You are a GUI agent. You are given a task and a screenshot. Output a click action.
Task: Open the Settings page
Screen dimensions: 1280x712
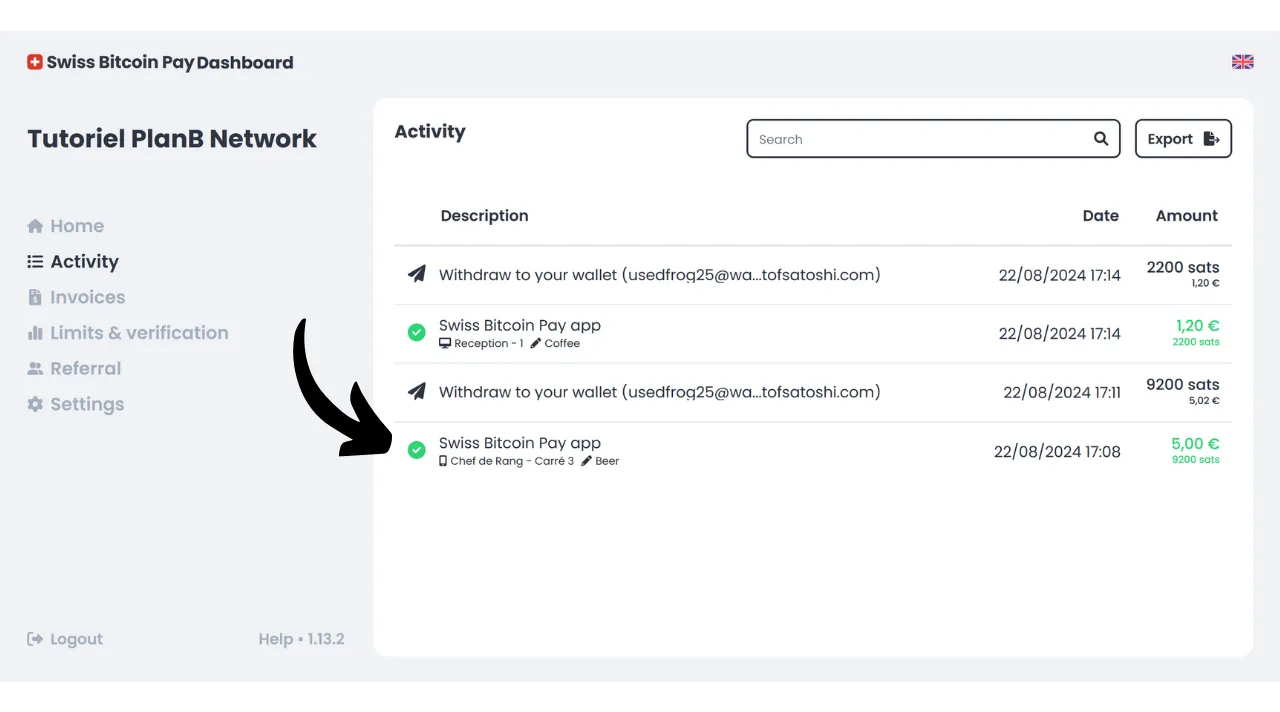(x=87, y=404)
